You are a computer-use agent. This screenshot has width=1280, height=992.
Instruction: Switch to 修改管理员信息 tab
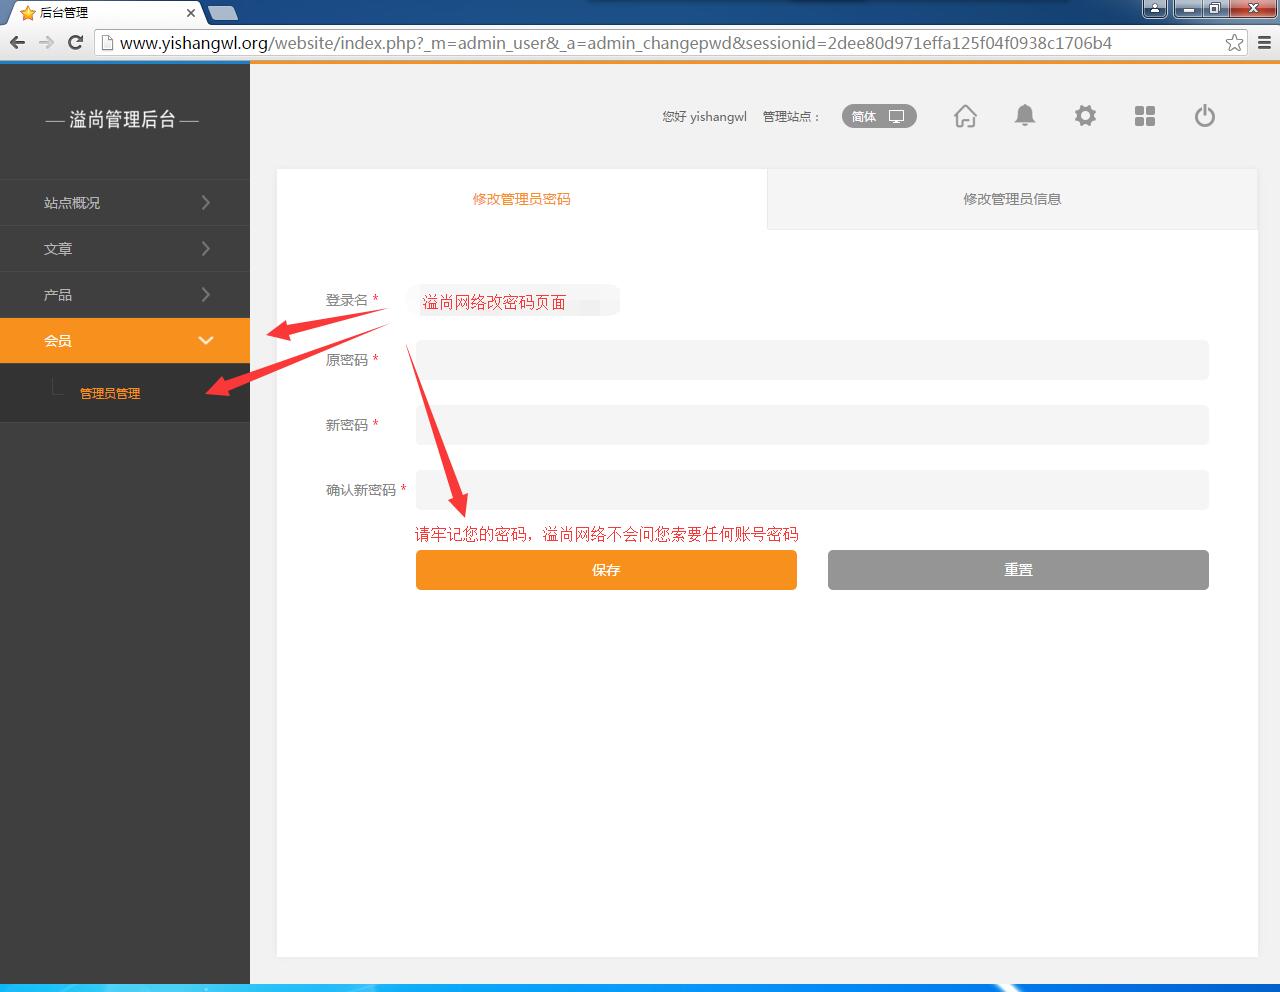click(x=1012, y=199)
